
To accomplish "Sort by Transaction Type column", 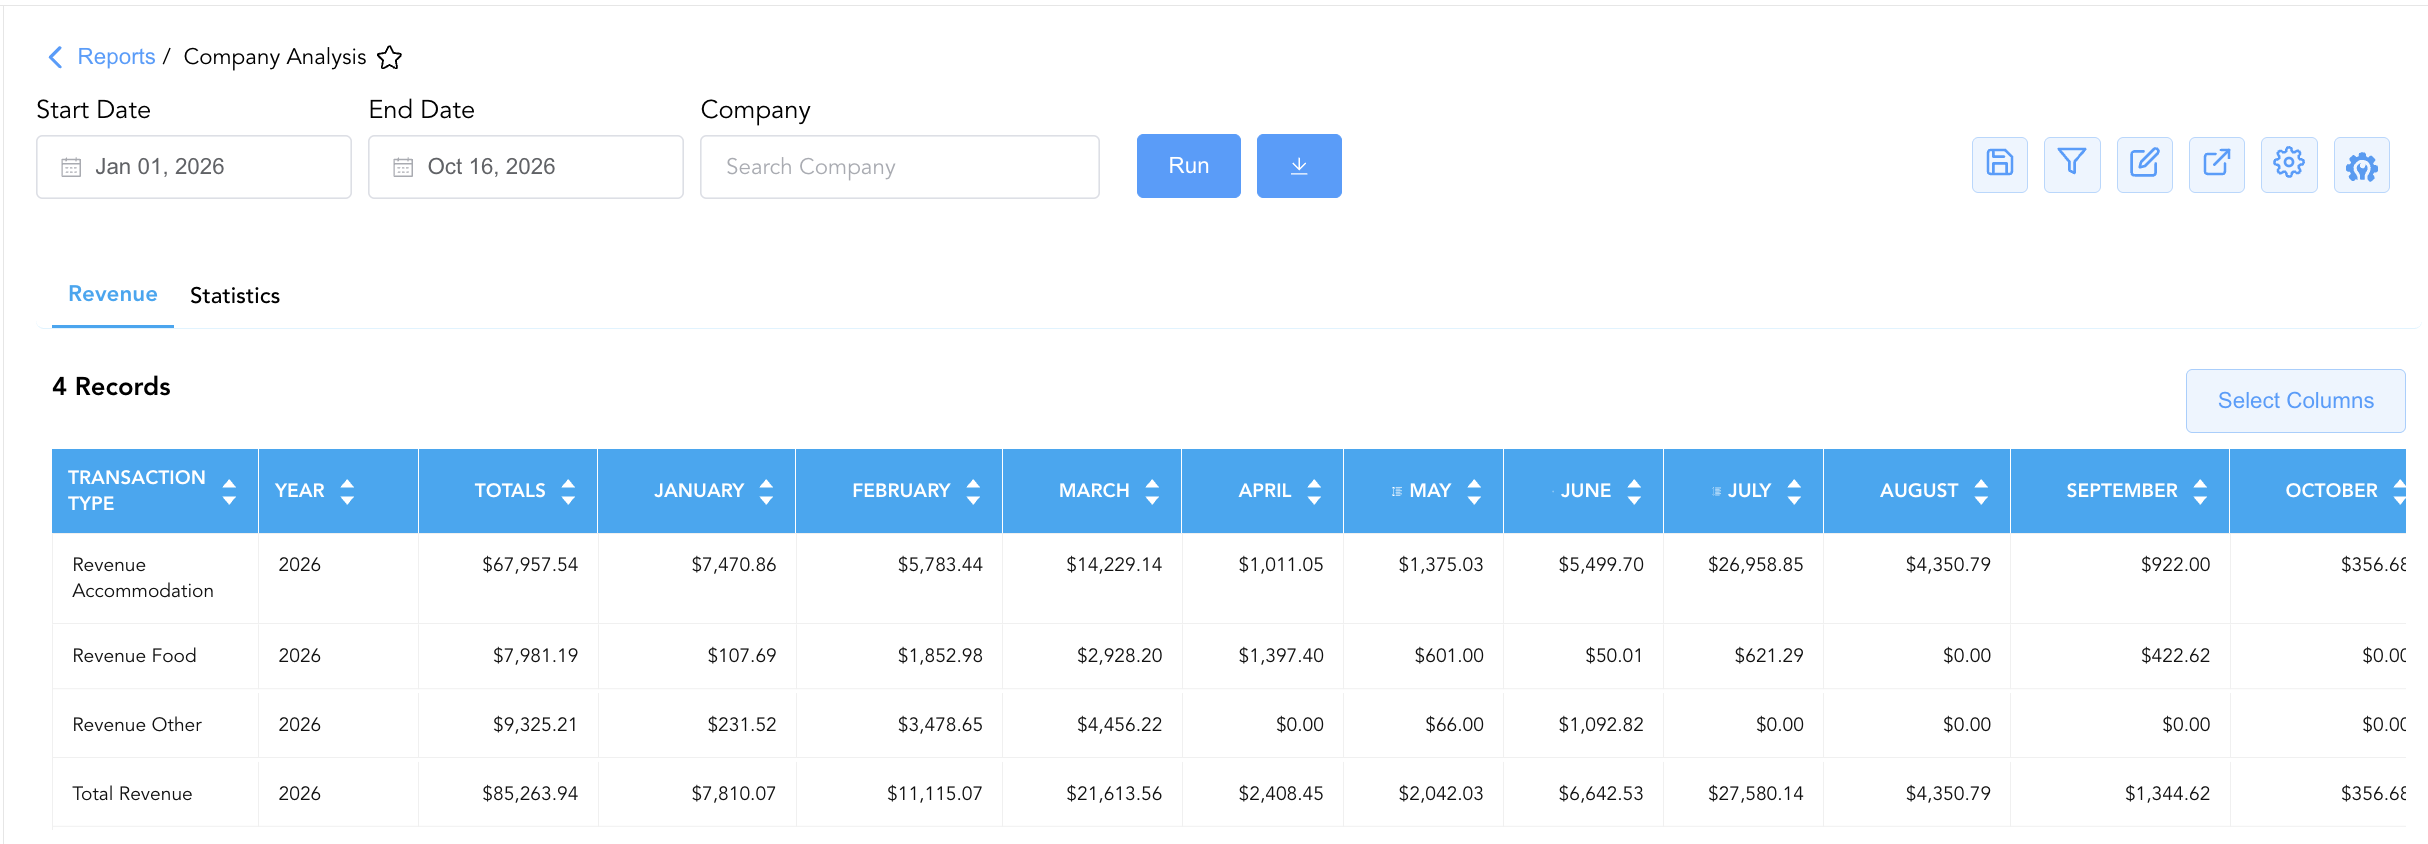I will [229, 491].
